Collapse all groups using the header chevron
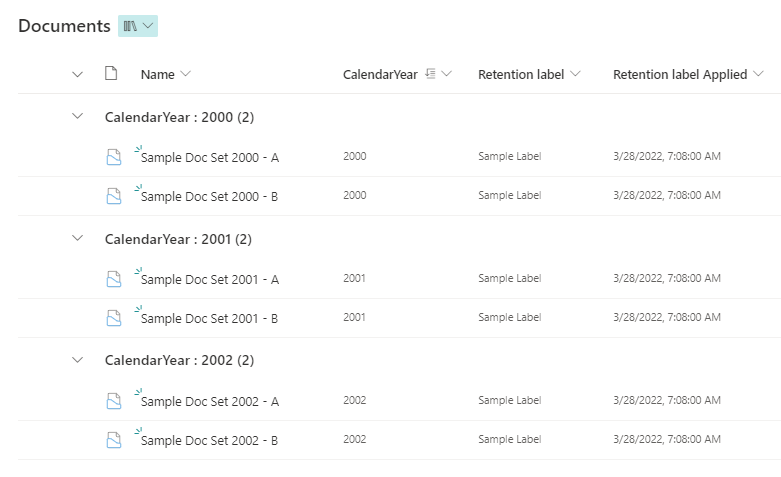781x477 pixels. point(77,74)
